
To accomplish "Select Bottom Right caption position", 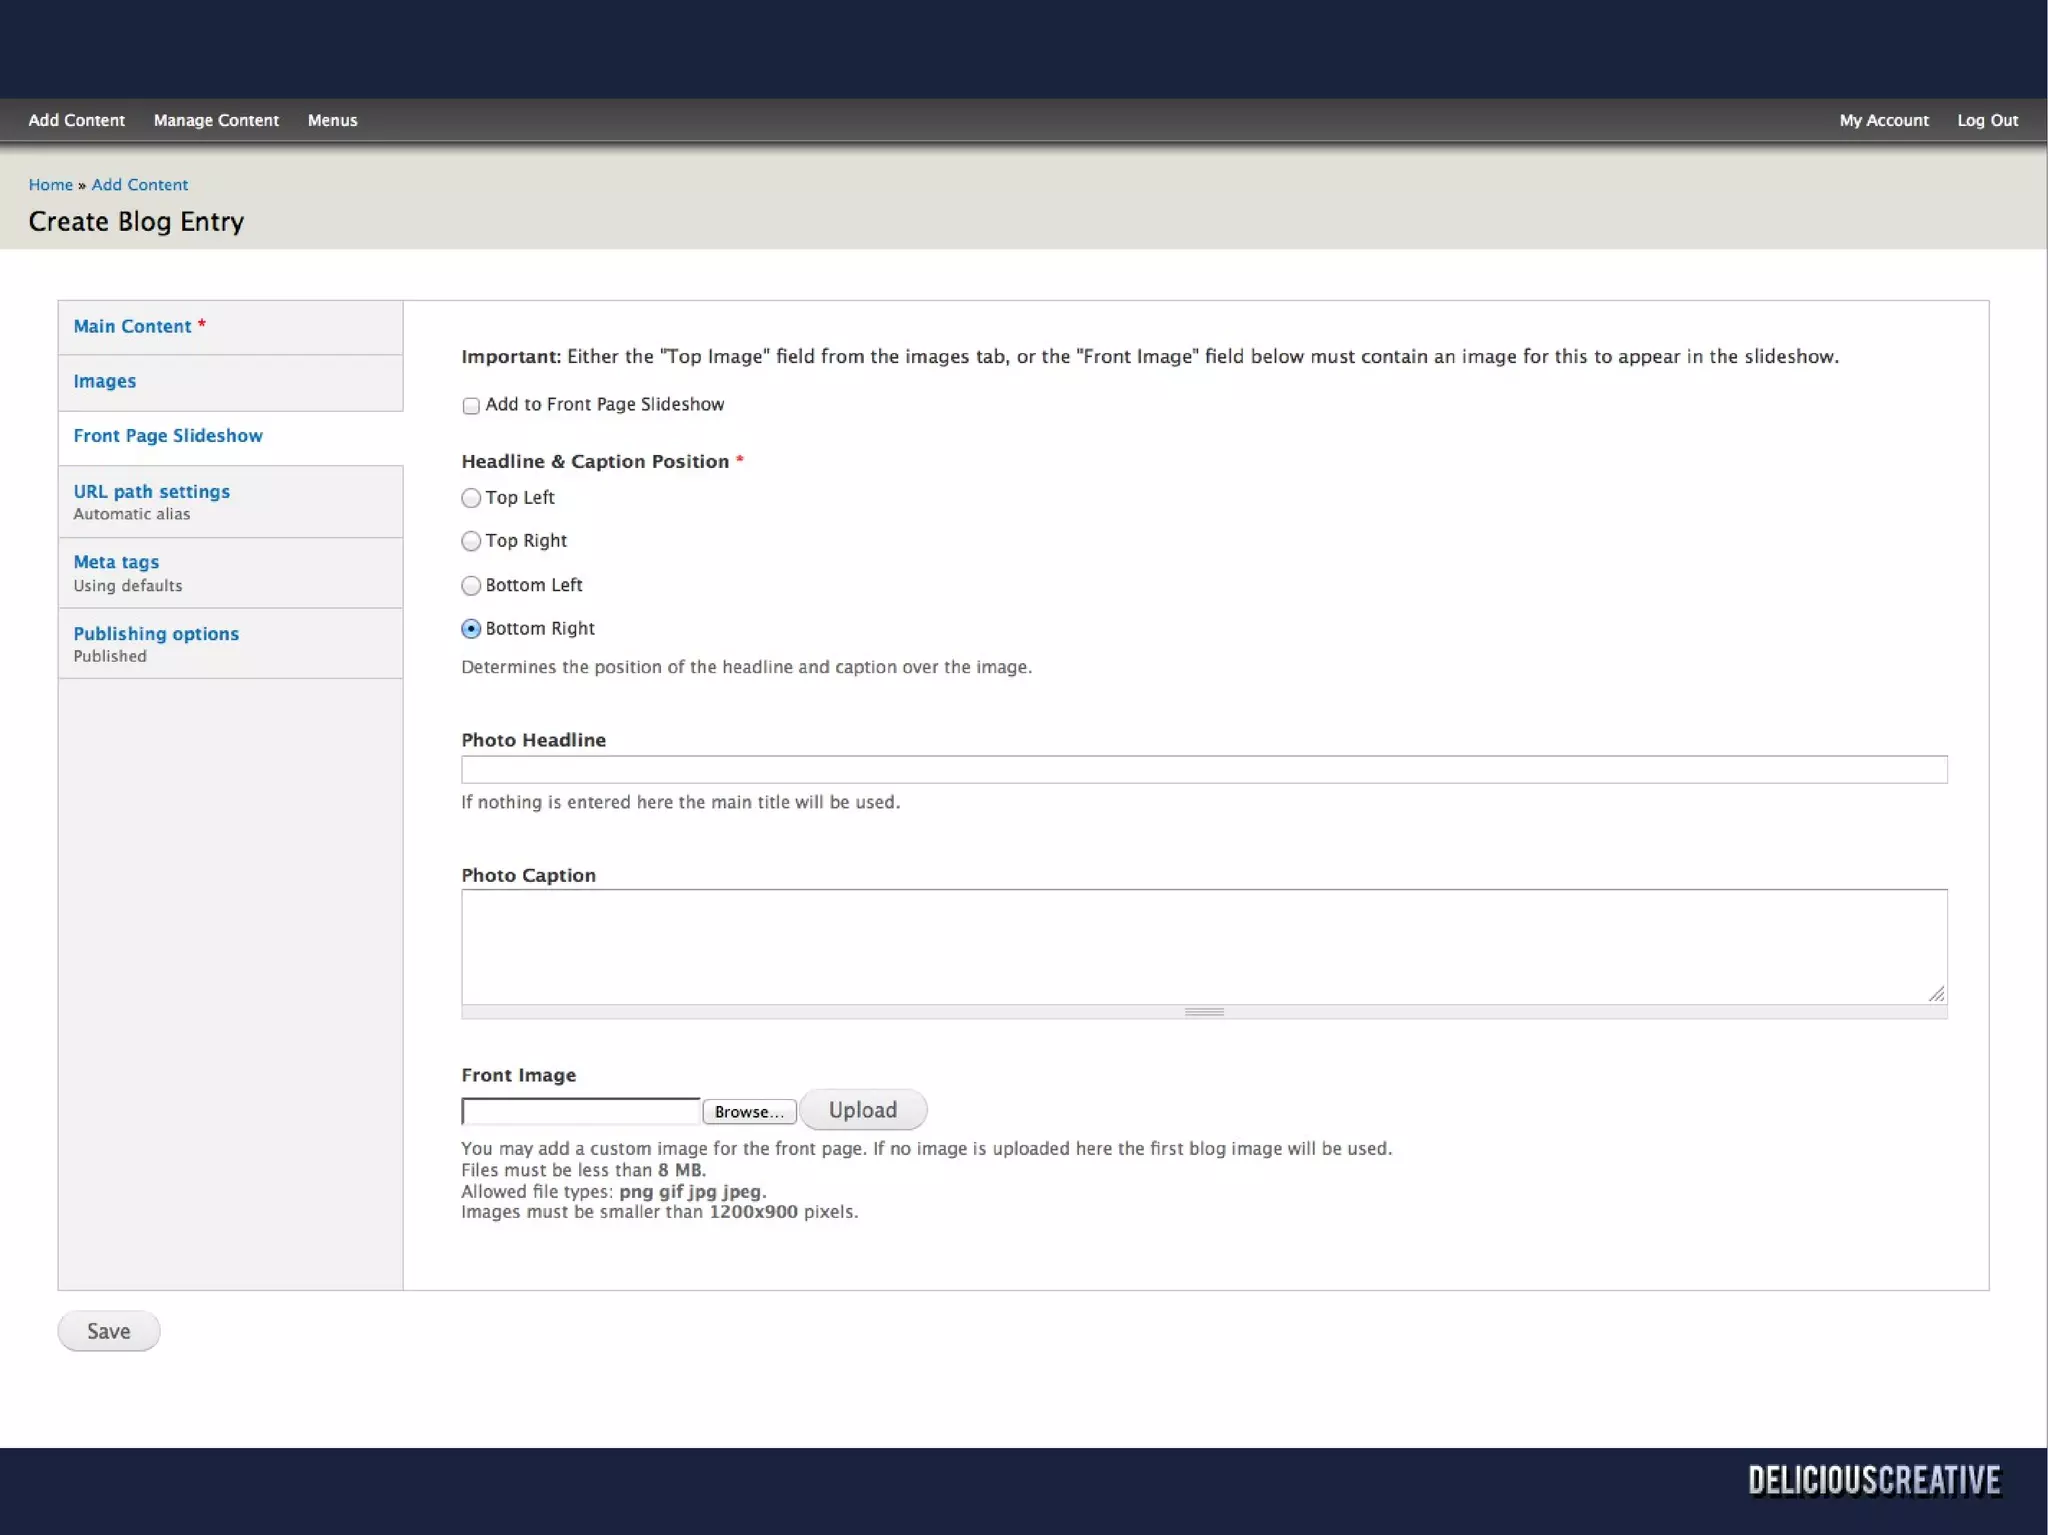I will click(471, 629).
